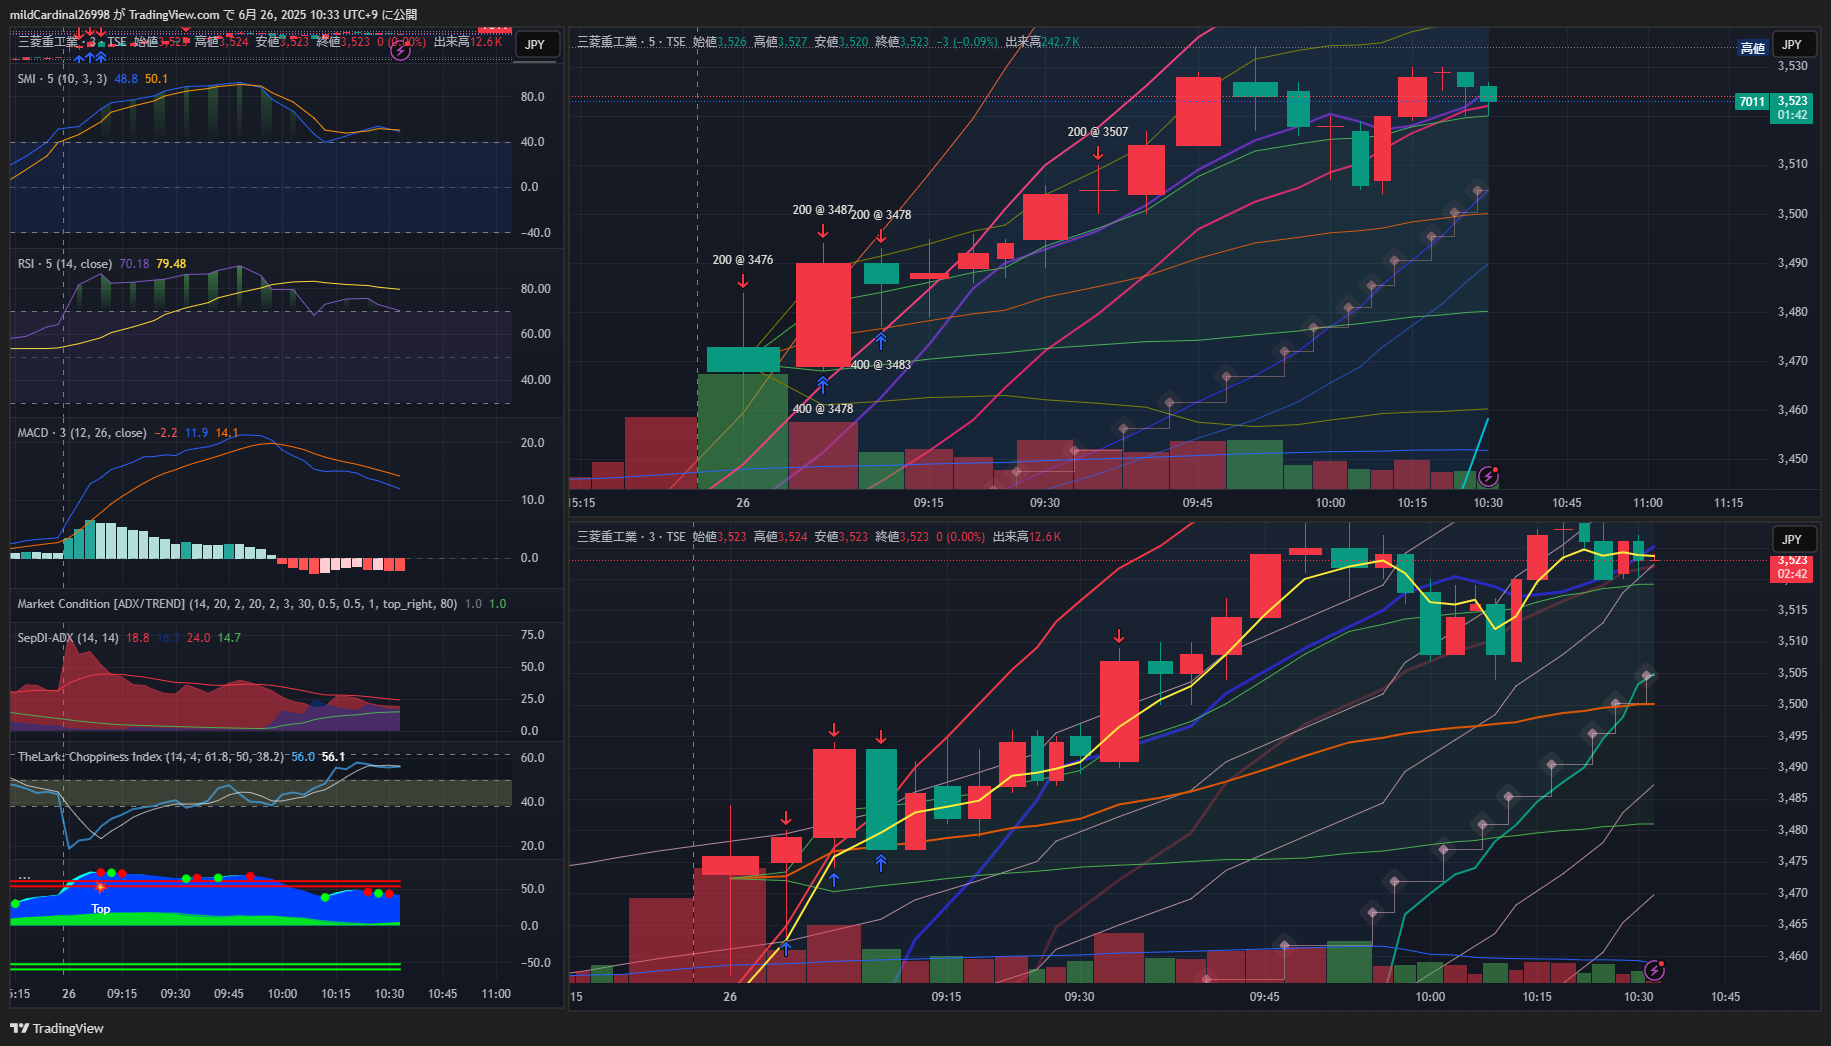Image resolution: width=1831 pixels, height=1046 pixels.
Task: Click the 400 @ 3478 trade label
Action: pyautogui.click(x=823, y=409)
